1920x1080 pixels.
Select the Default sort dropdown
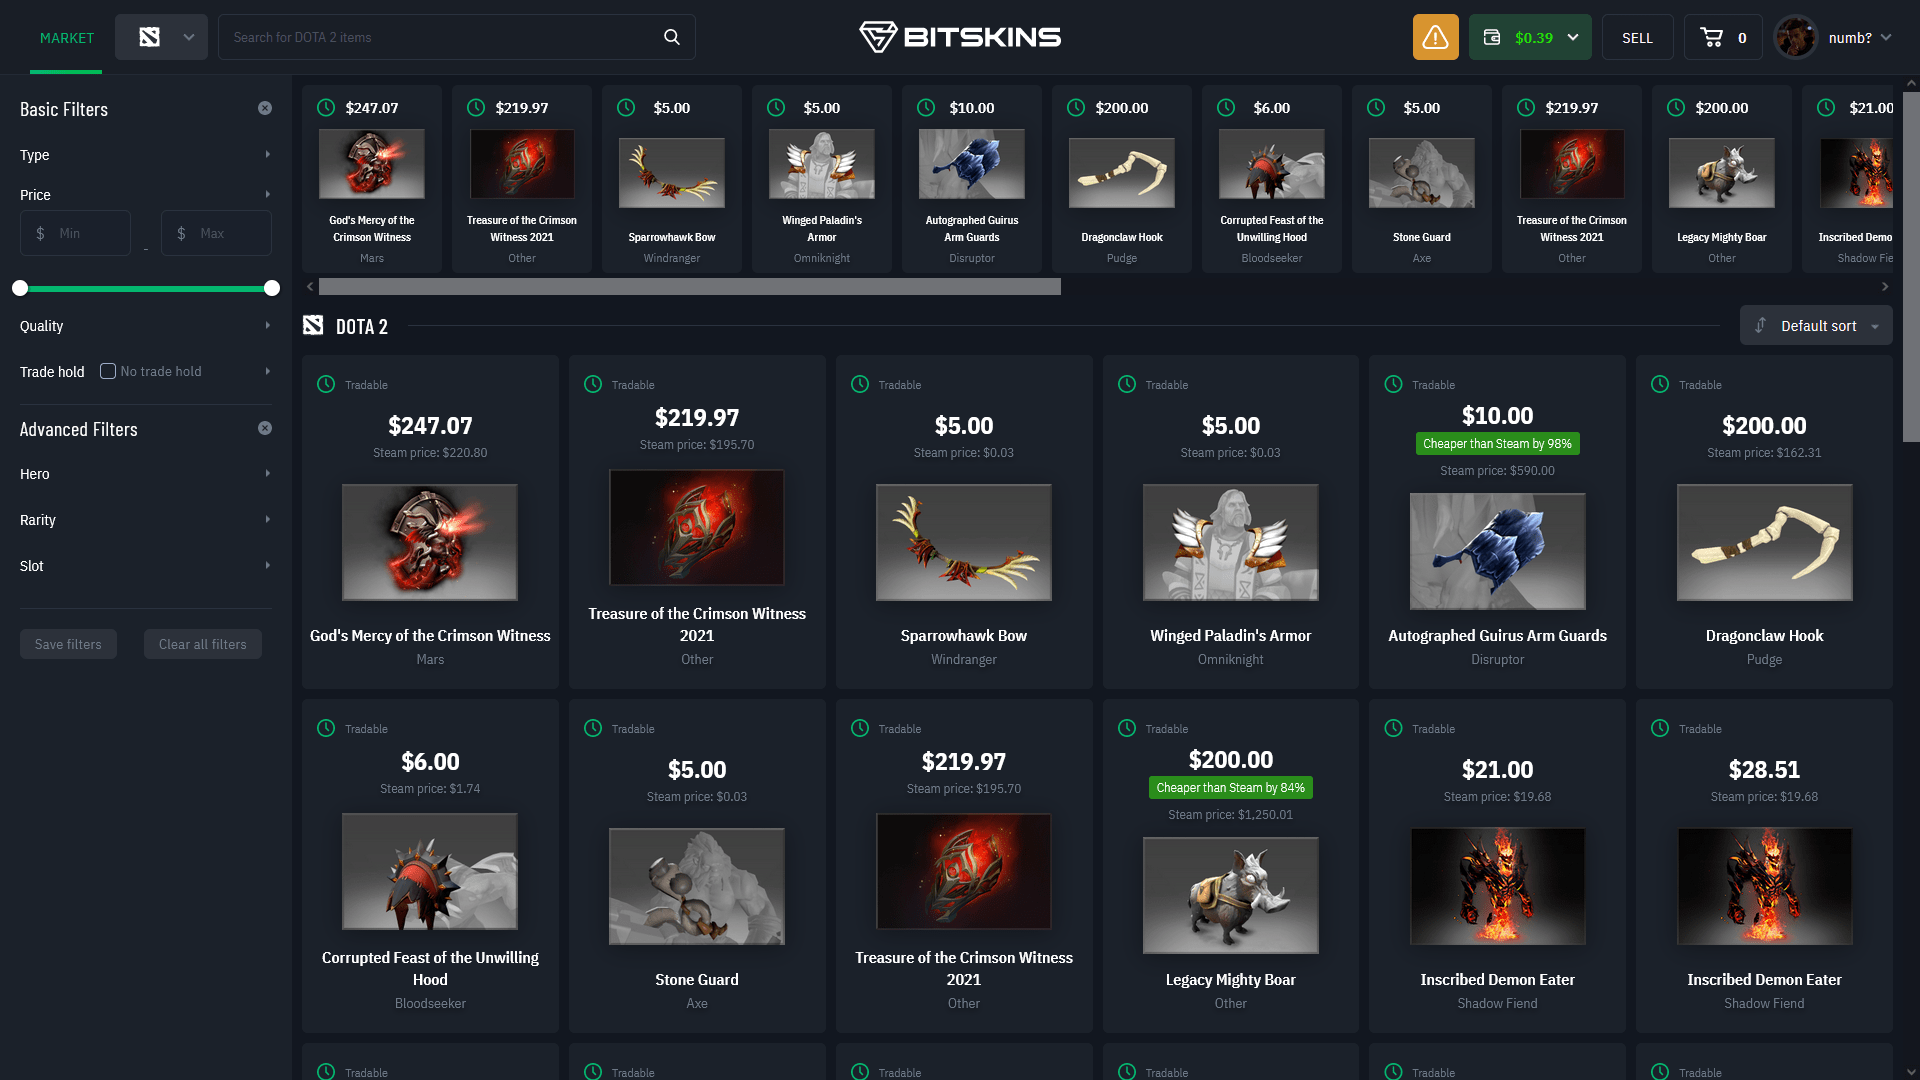tap(1817, 326)
